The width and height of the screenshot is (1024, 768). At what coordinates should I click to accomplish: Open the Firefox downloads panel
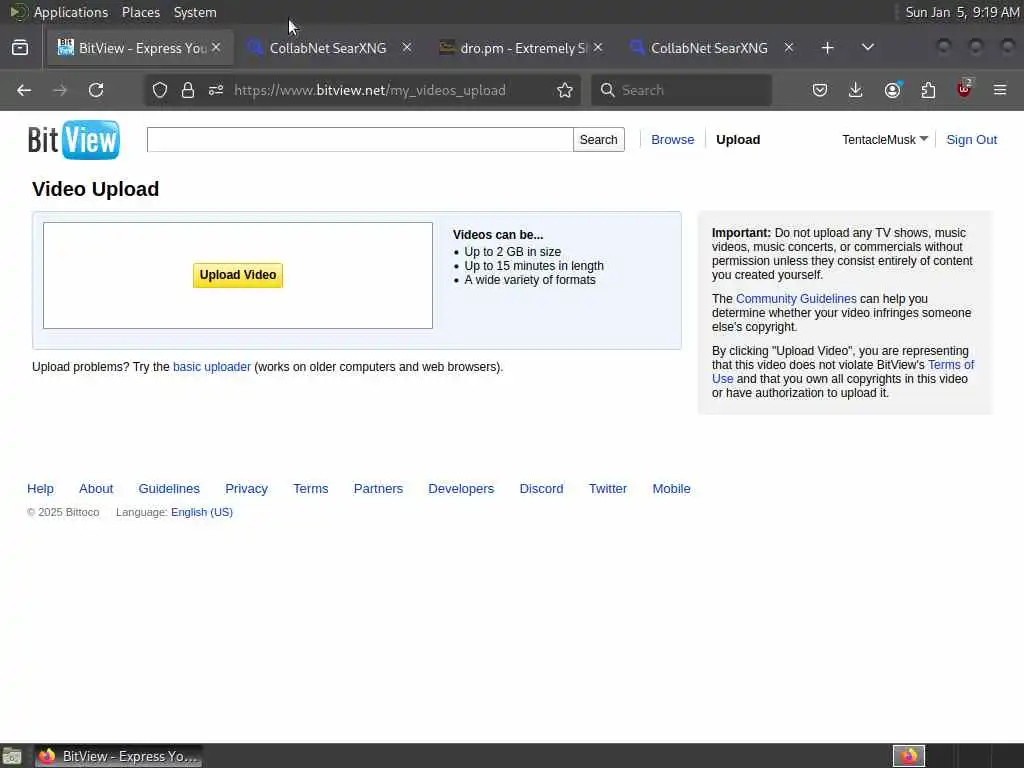[x=856, y=90]
